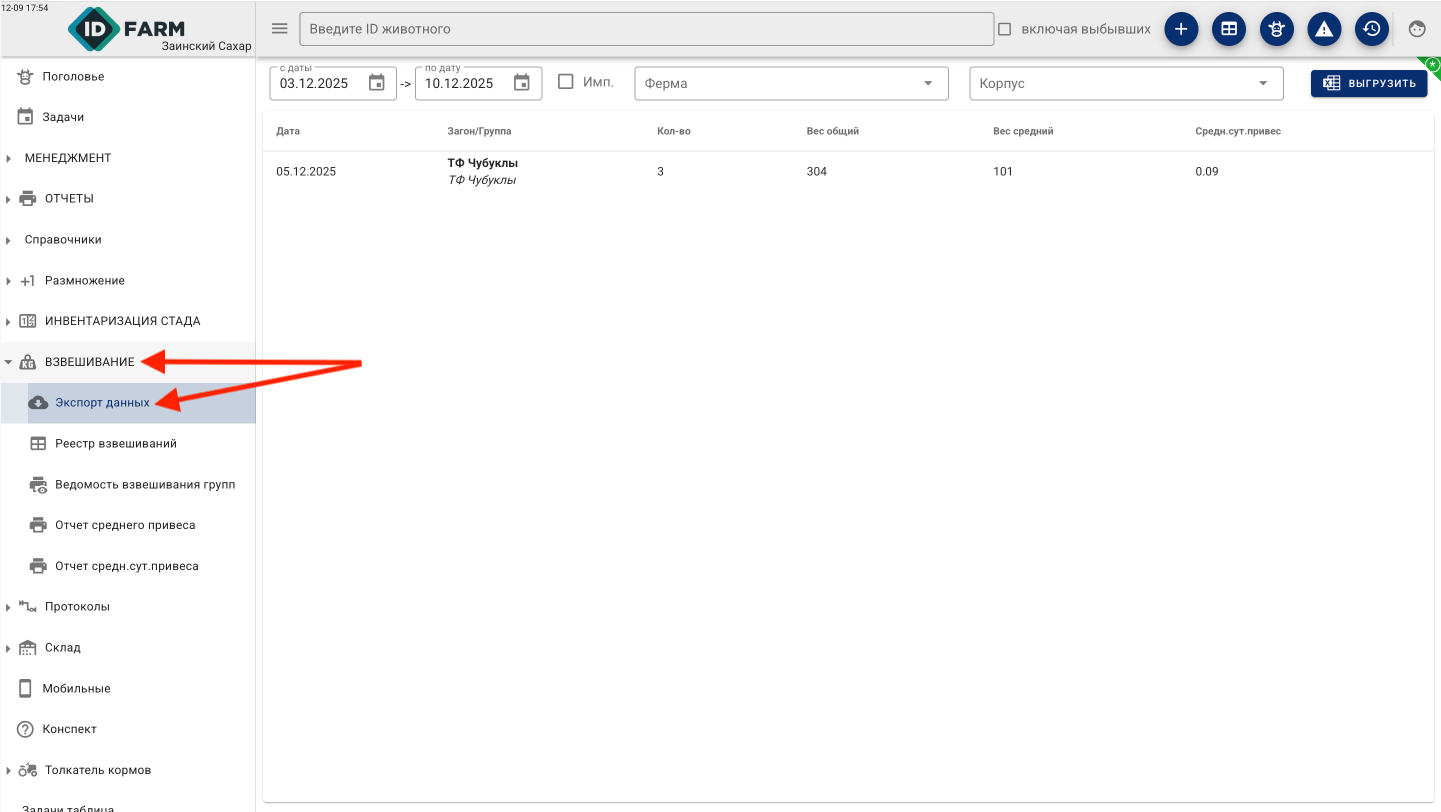The image size is (1441, 812).
Task: Click the green star corner badge
Action: [1431, 65]
